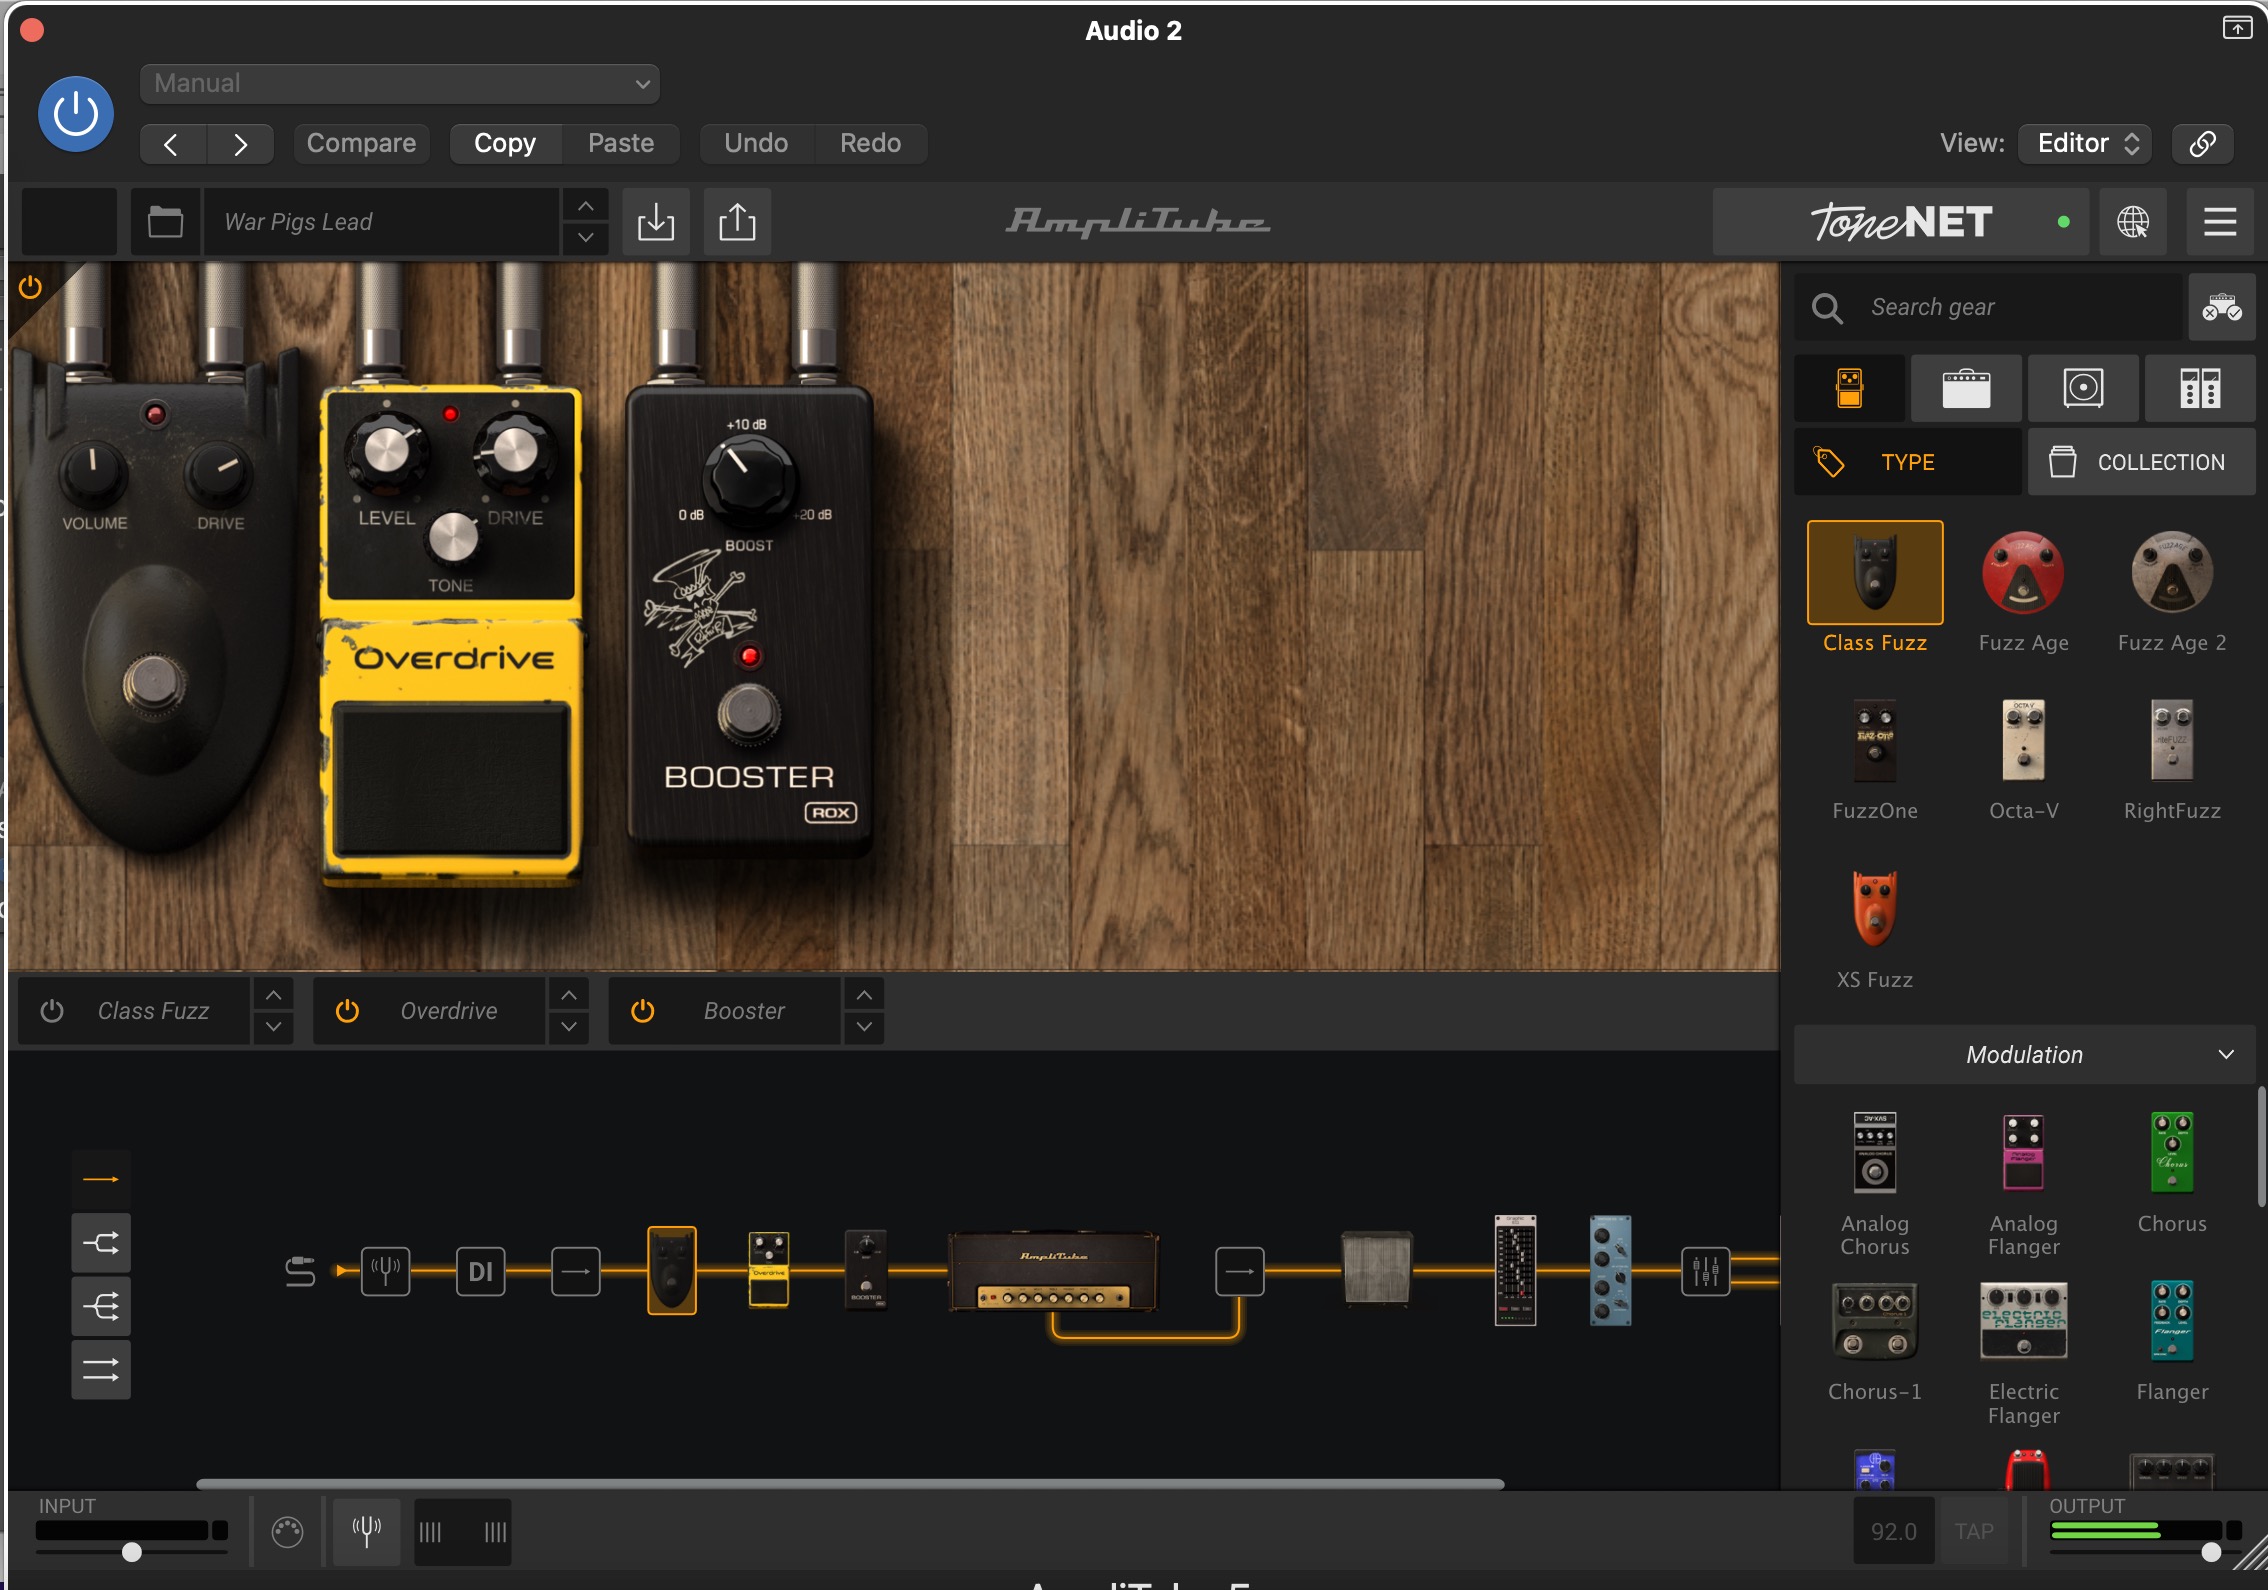Image resolution: width=2268 pixels, height=1590 pixels.
Task: Switch to the TYPE filter tab
Action: coord(1907,462)
